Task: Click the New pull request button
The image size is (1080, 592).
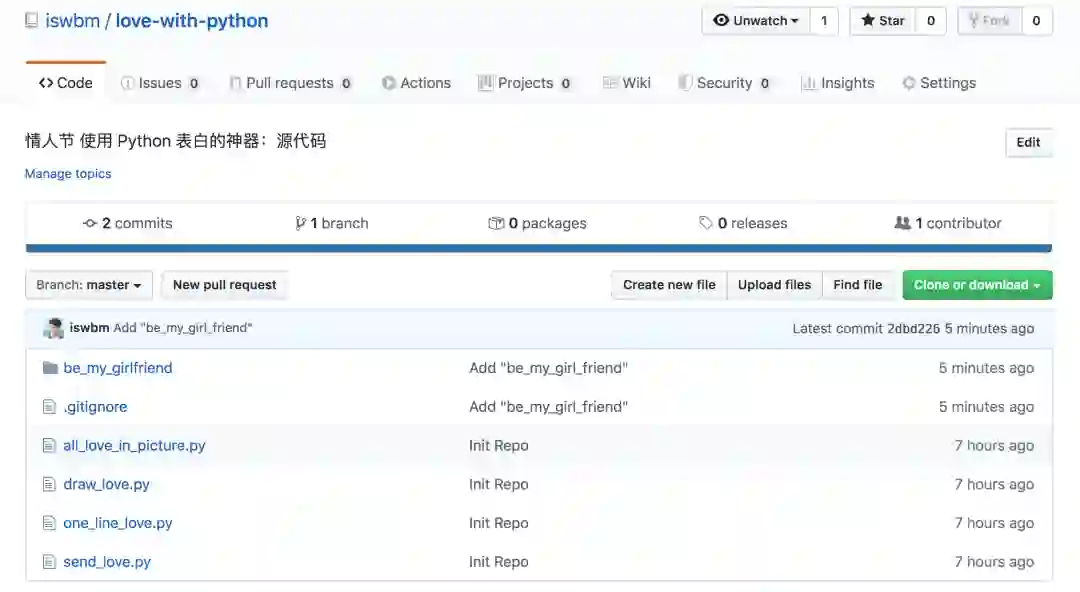Action: click(225, 285)
